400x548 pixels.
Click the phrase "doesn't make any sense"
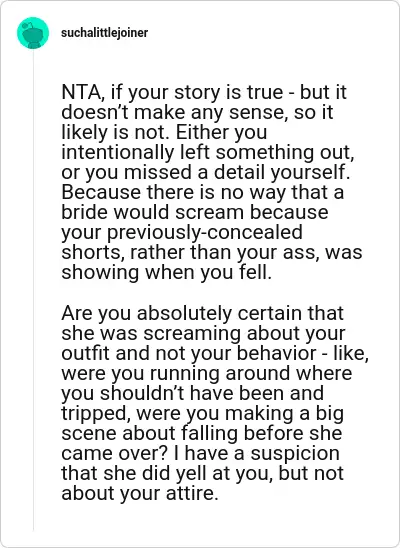click(175, 113)
